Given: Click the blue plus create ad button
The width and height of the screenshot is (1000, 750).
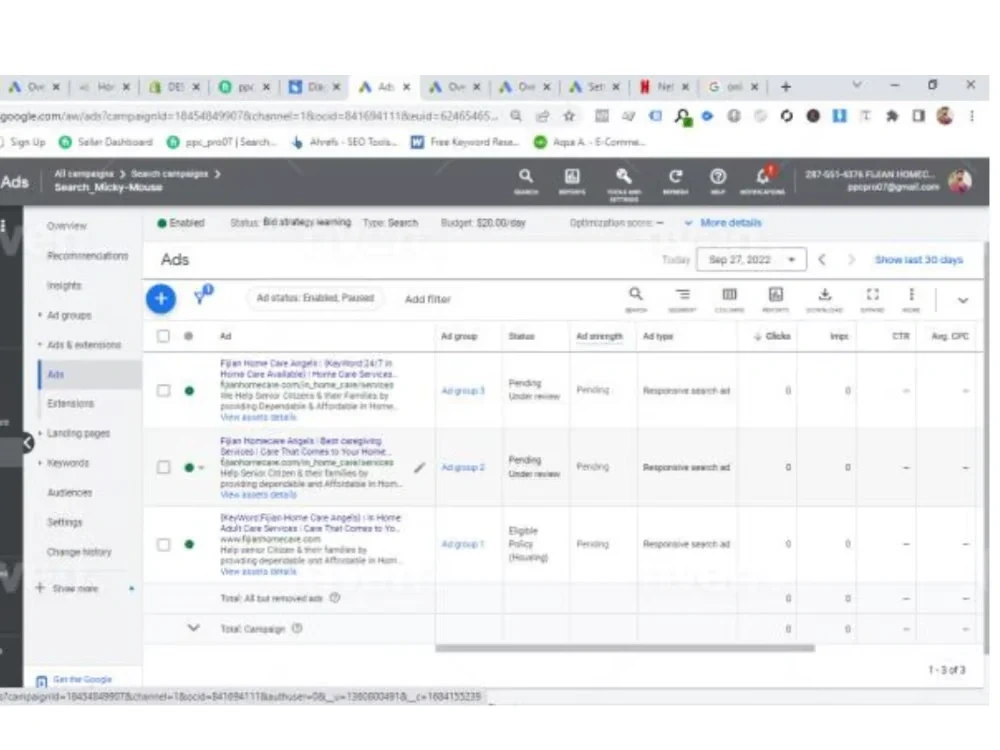Looking at the screenshot, I should click(161, 298).
